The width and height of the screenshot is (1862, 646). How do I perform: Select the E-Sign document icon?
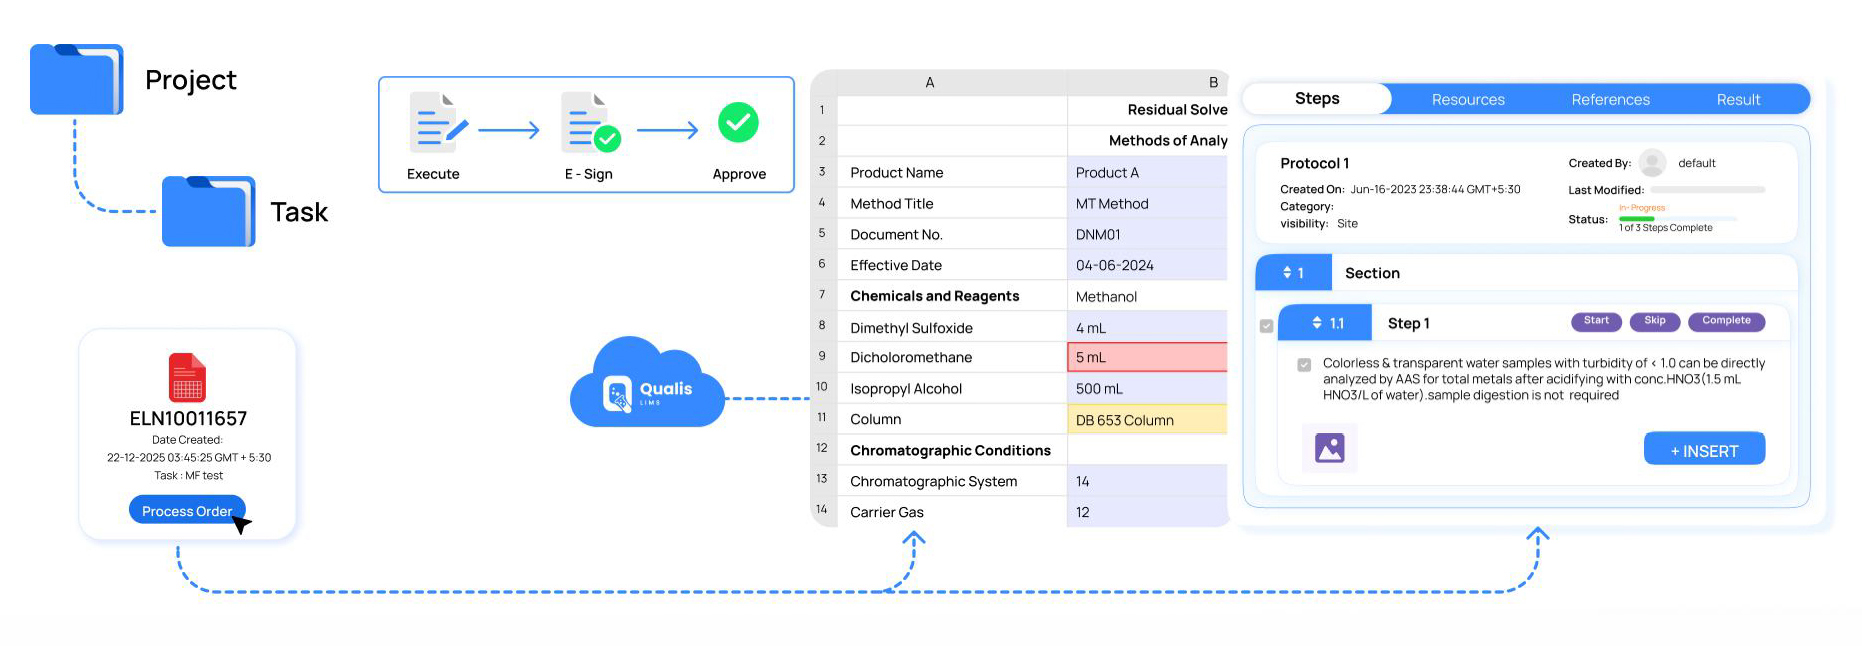pyautogui.click(x=590, y=123)
